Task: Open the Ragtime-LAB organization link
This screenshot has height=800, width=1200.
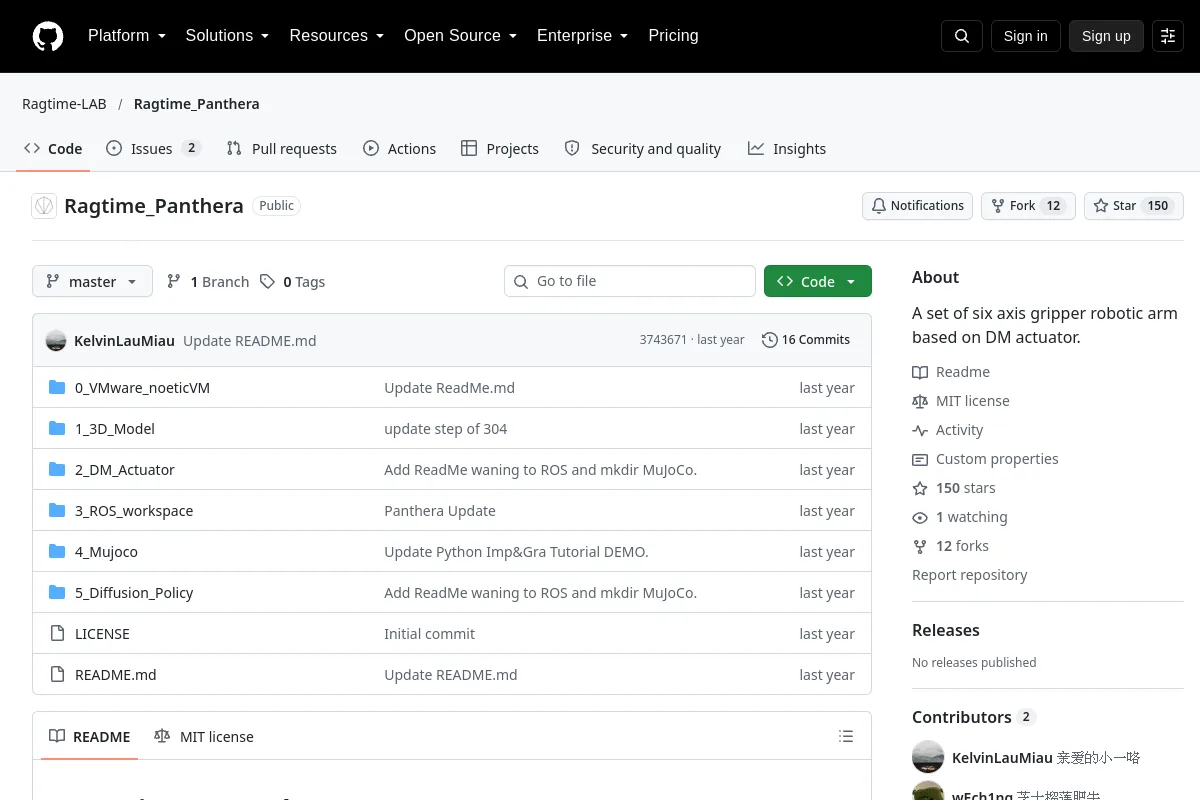Action: [64, 104]
